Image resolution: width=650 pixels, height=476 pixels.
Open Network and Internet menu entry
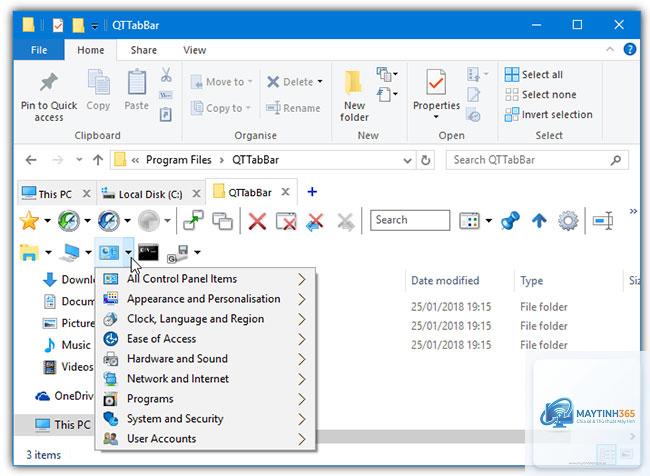[206, 379]
